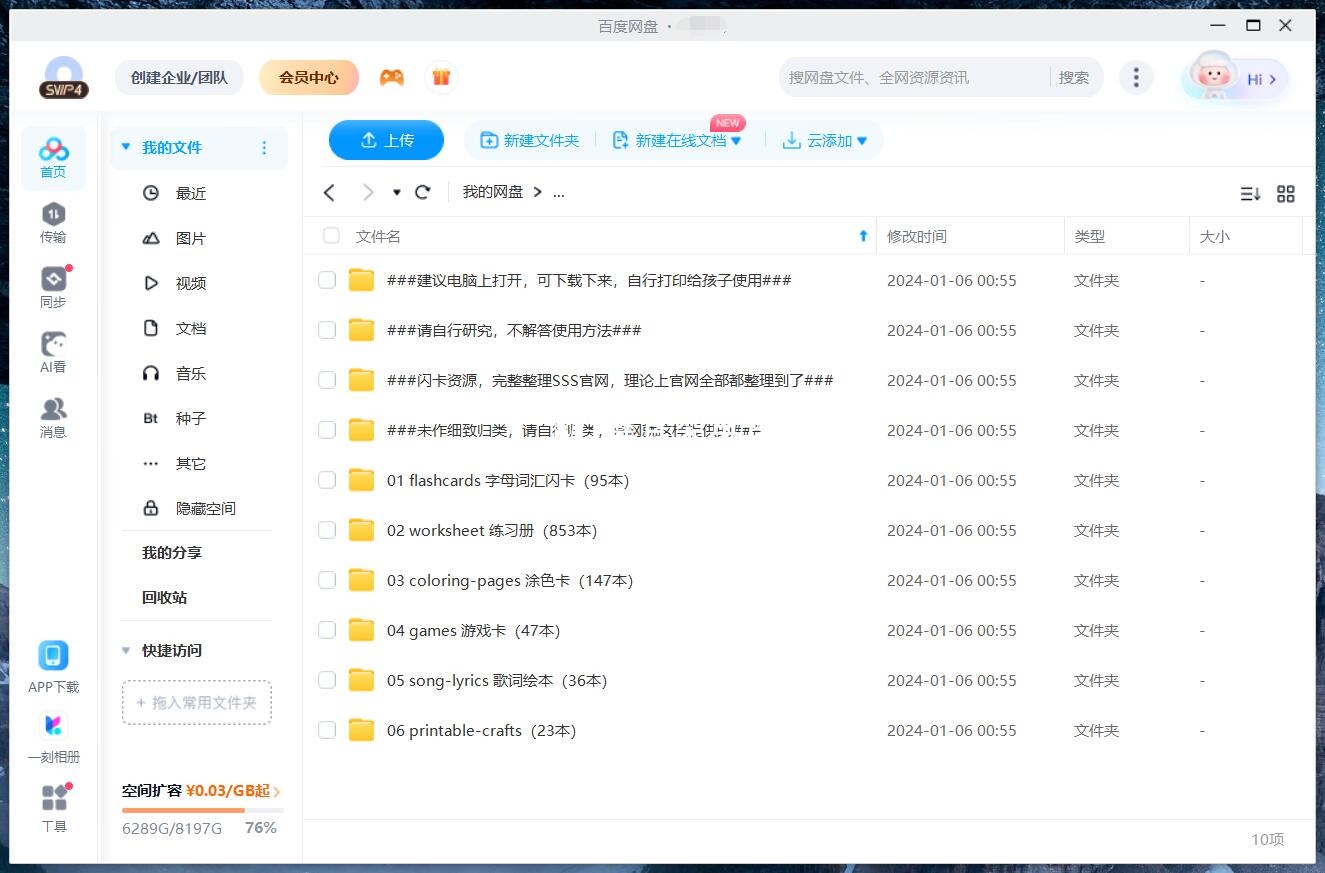This screenshot has height=873, width=1325.
Task: Open the 同步 (Sync) panel
Action: point(53,287)
